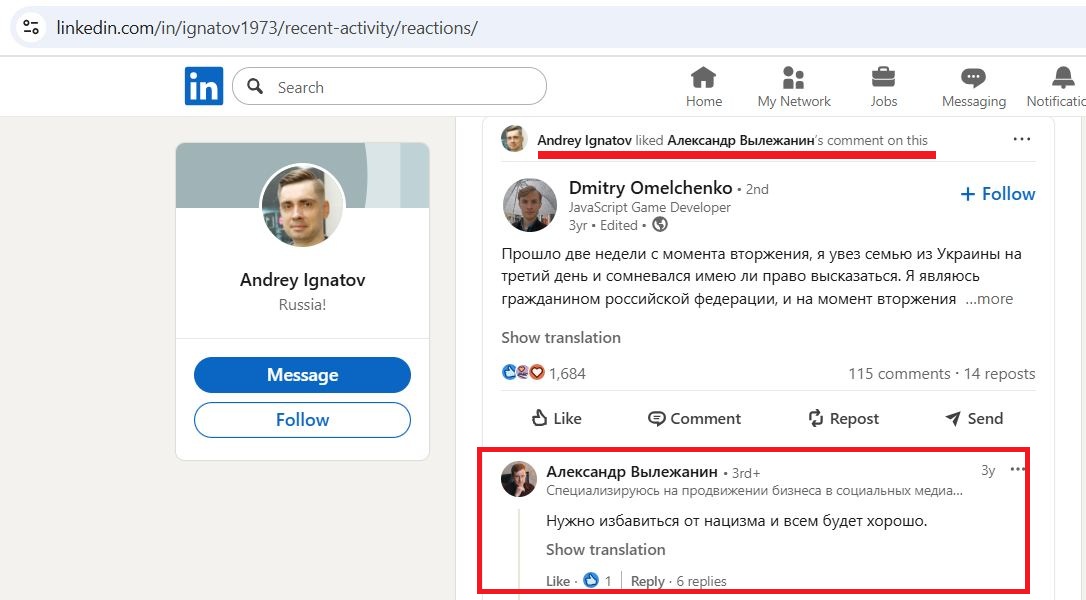This screenshot has height=600, width=1086.
Task: Click the reaction emojis next to 1,684
Action: tap(524, 373)
